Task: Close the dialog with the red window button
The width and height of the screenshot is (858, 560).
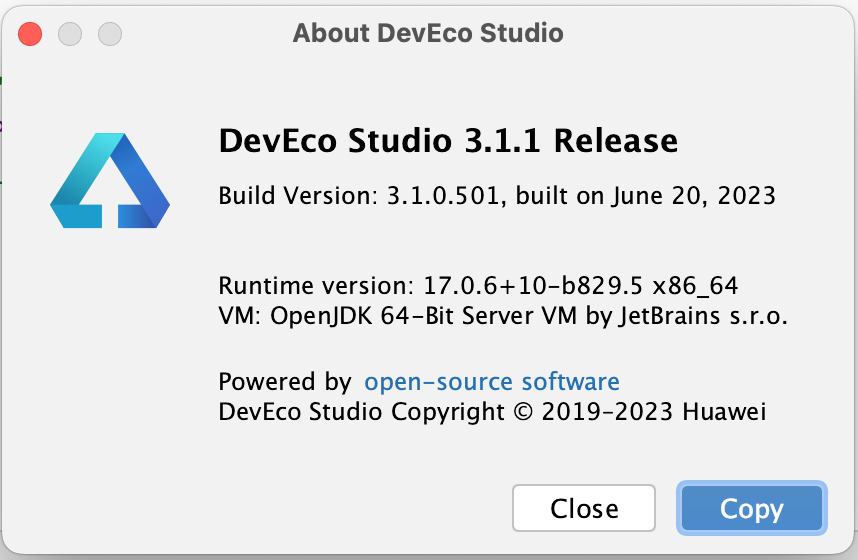Action: pos(31,34)
